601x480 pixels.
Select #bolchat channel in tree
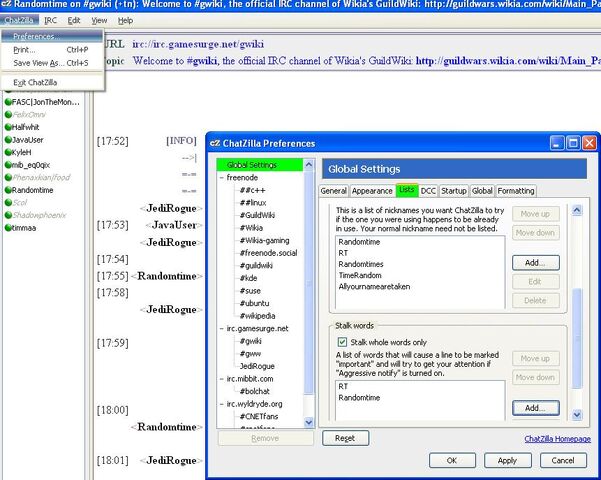255,391
